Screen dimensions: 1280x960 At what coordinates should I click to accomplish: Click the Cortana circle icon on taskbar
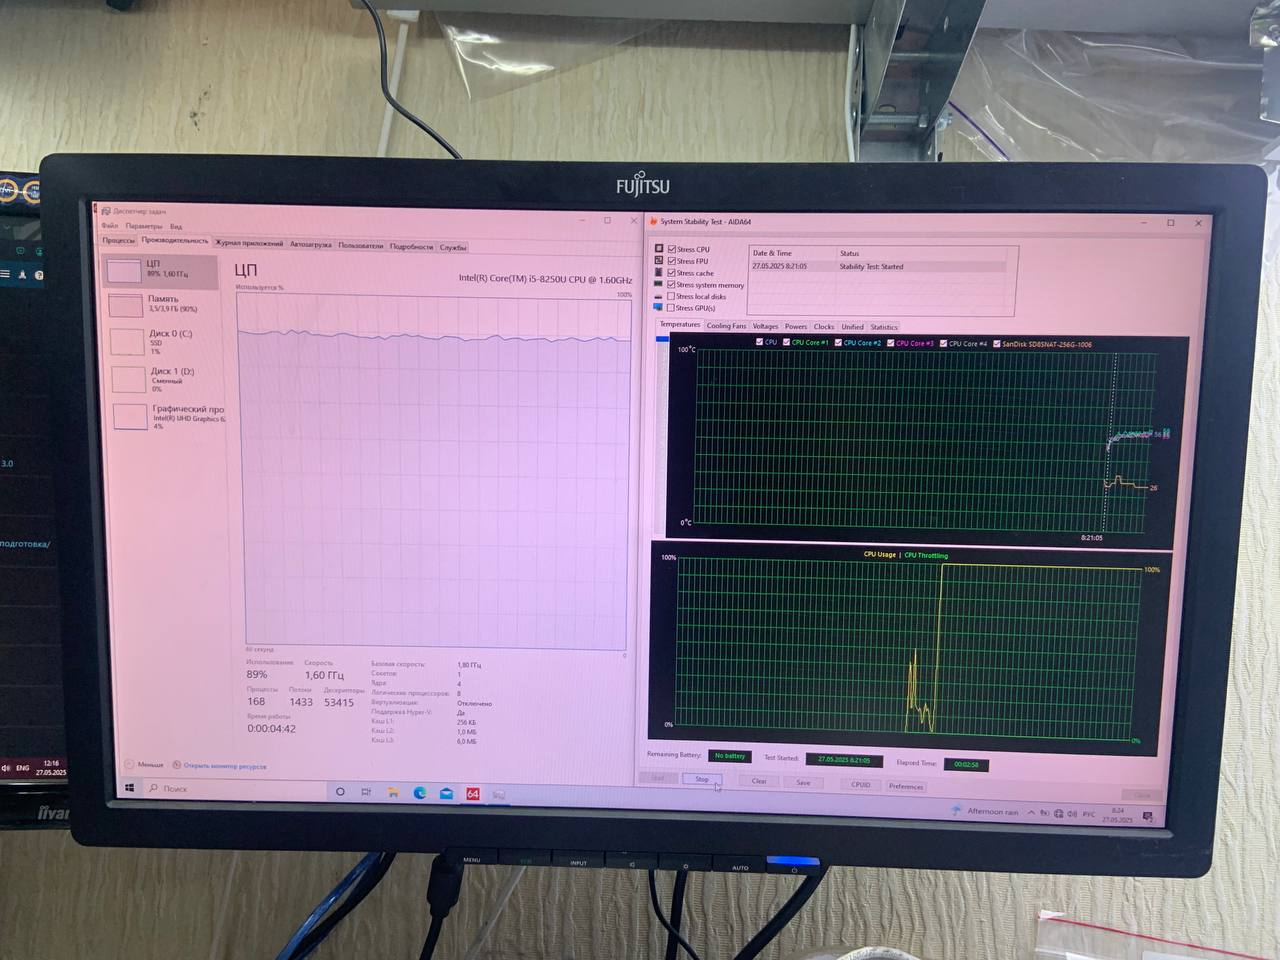click(340, 792)
